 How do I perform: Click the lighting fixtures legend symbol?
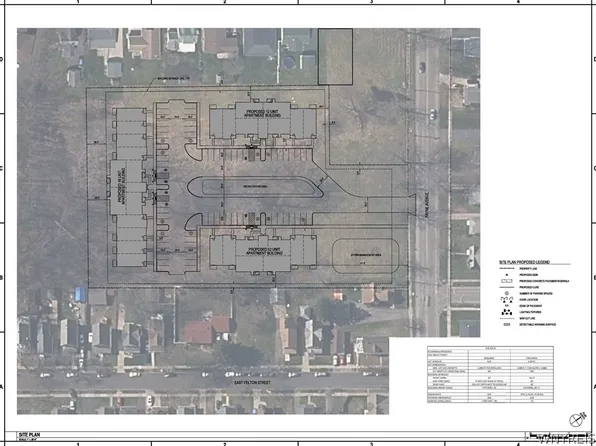(507, 312)
